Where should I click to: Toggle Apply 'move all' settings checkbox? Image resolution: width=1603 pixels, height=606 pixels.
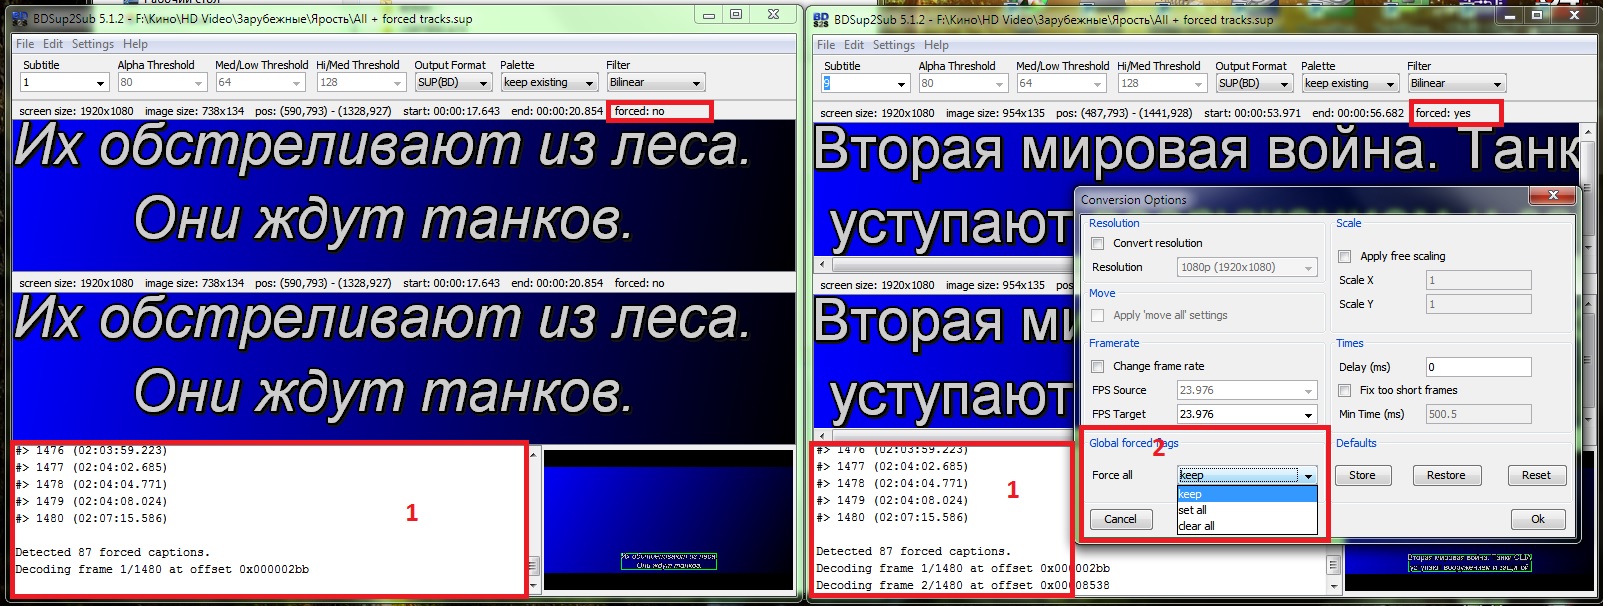[1098, 315]
